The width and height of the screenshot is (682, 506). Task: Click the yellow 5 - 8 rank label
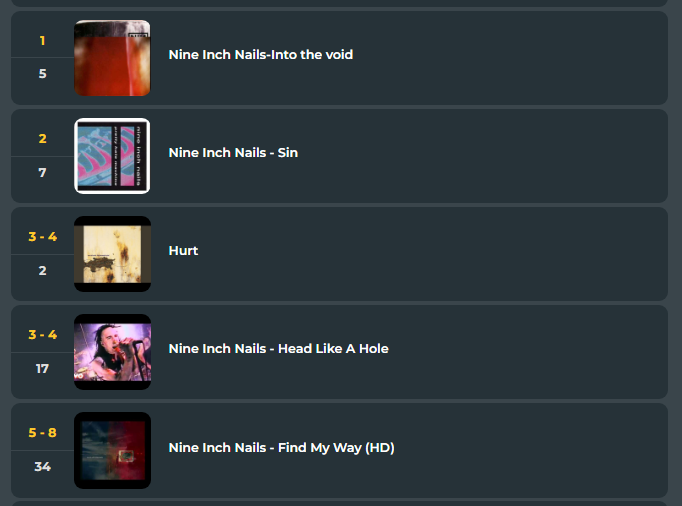[x=42, y=432]
